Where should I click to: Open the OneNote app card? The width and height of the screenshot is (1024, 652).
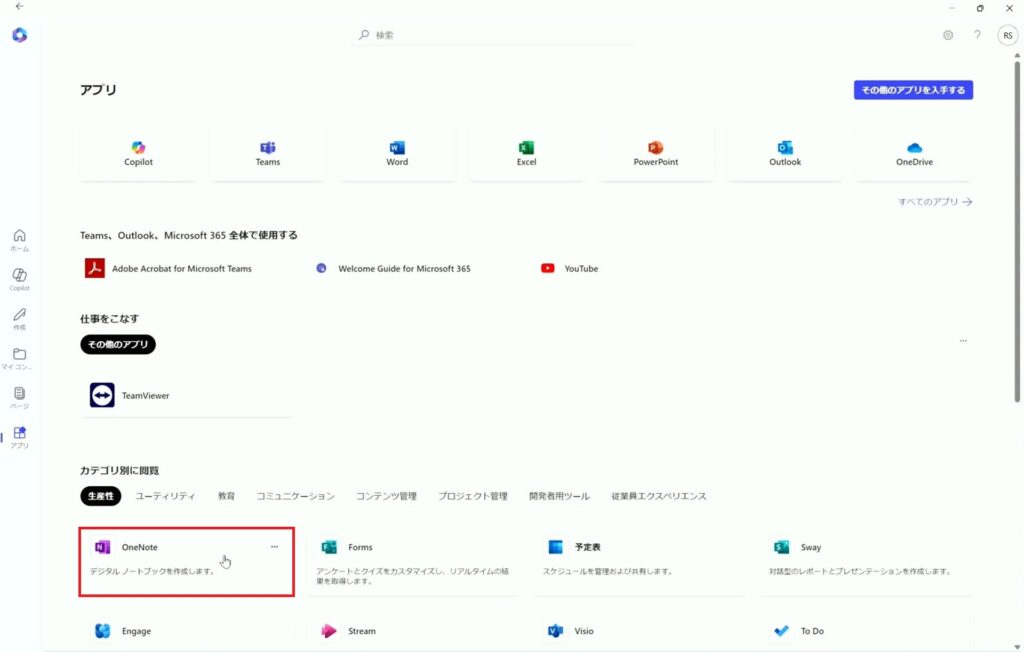186,562
